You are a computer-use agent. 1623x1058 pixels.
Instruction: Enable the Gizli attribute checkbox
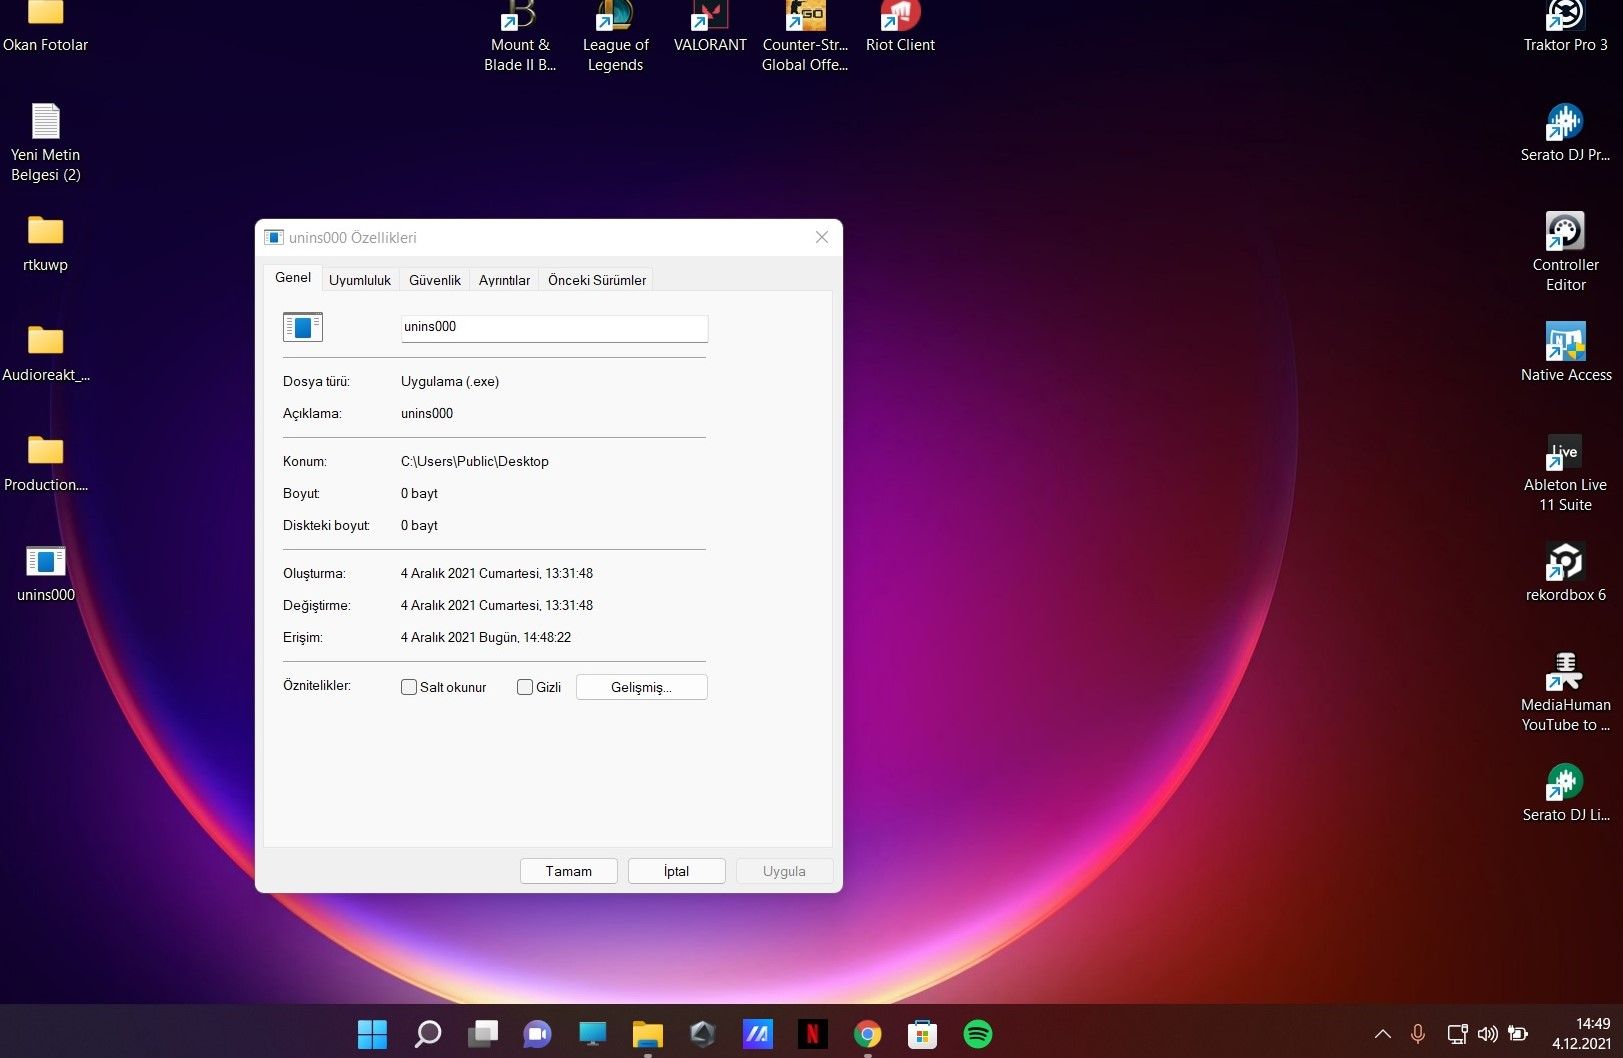pos(525,687)
